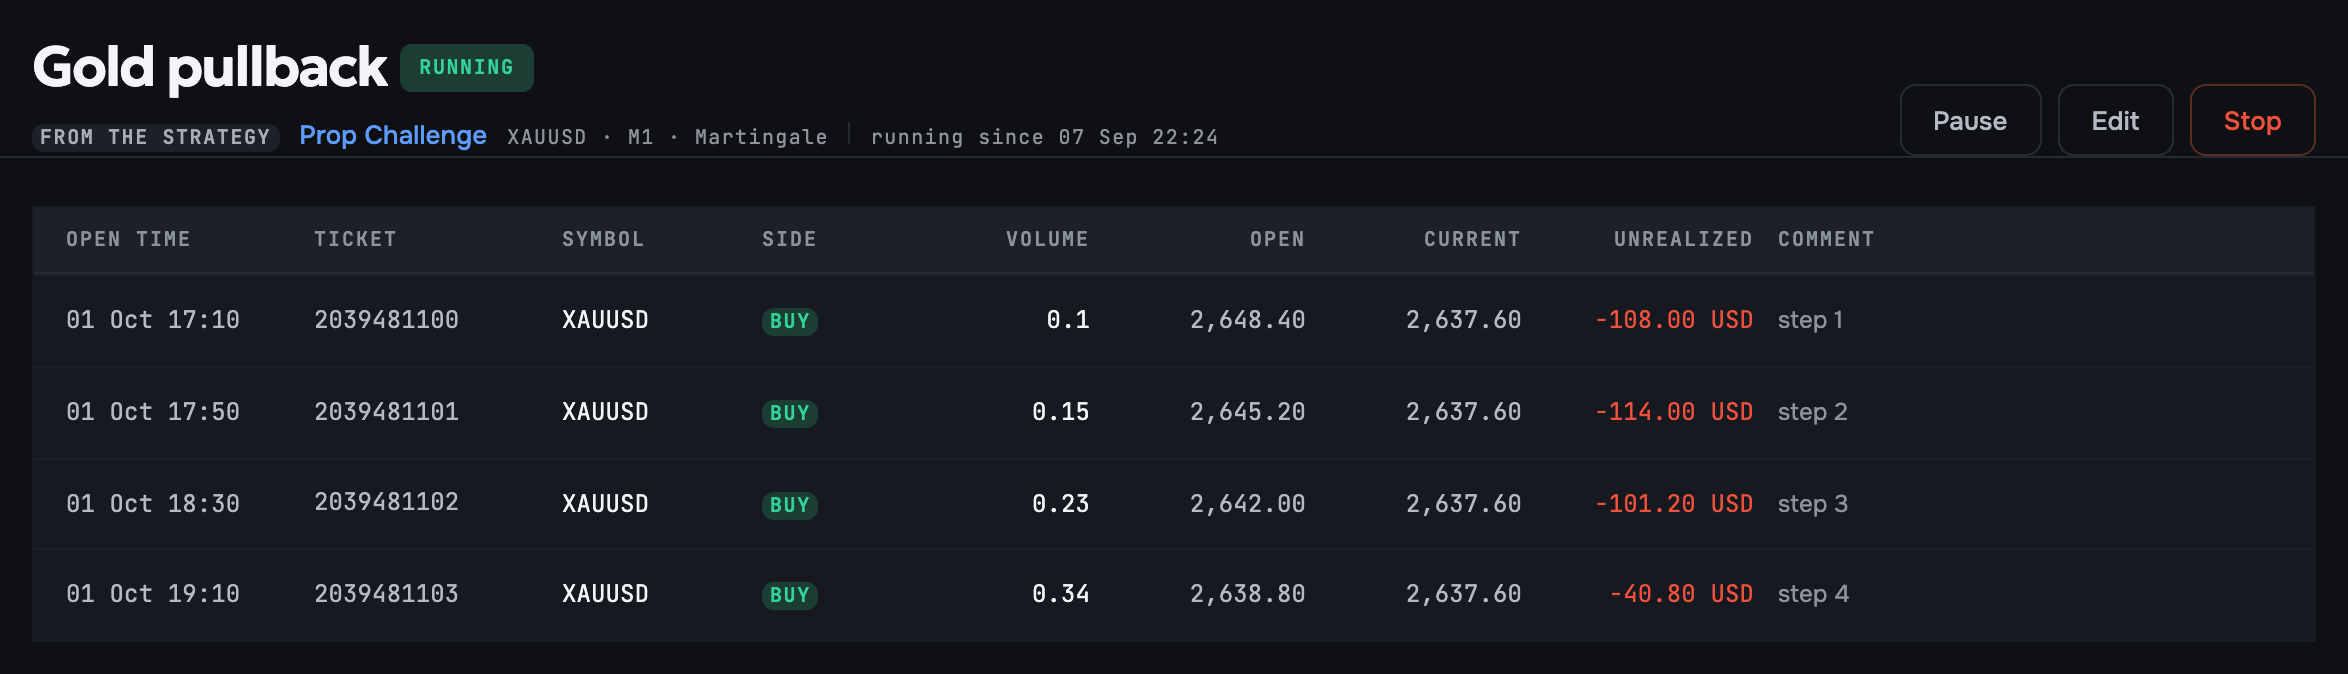The height and width of the screenshot is (674, 2348).
Task: Click the XAUUSD · M1 · Martingale info text
Action: click(x=667, y=137)
